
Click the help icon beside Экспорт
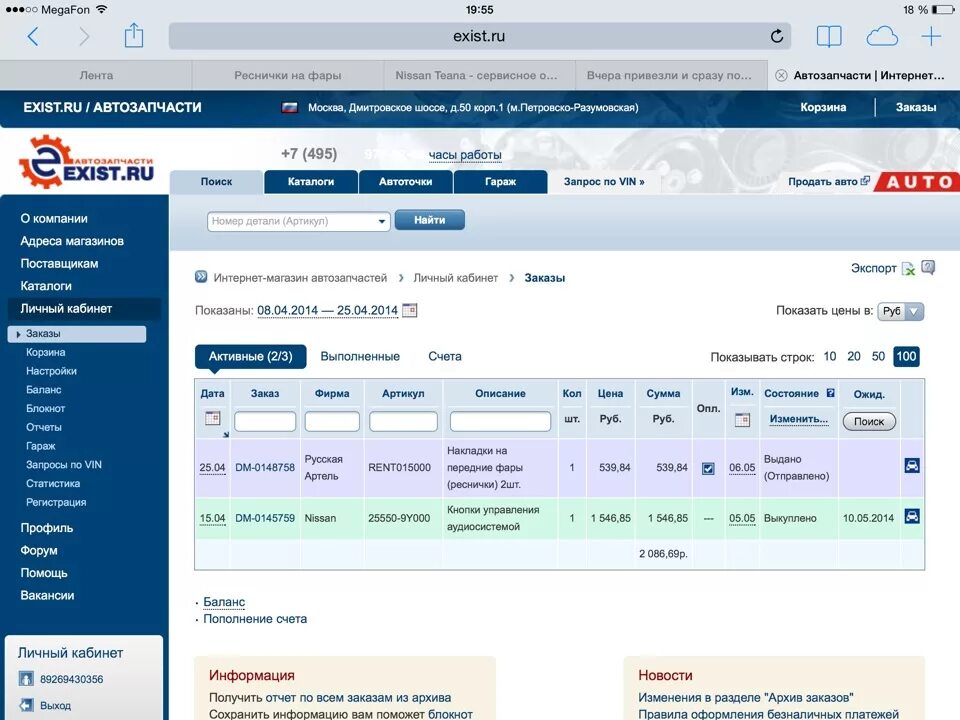pos(928,267)
